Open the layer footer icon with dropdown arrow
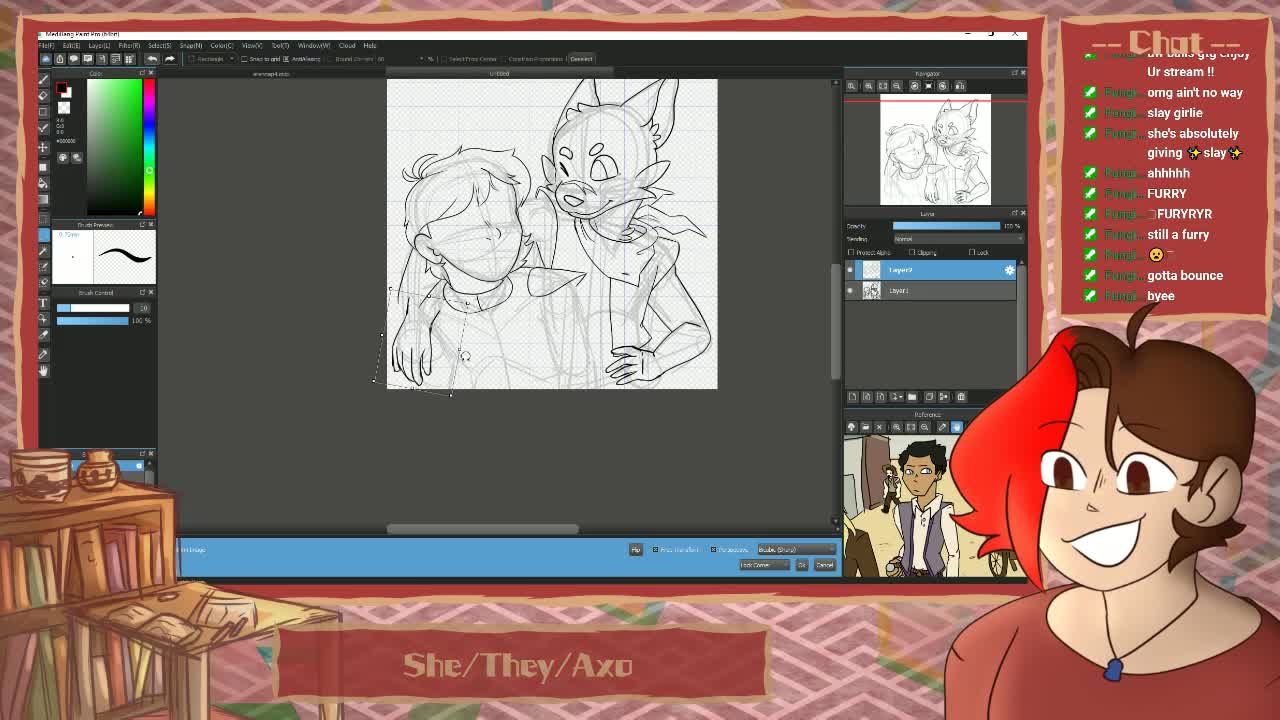The height and width of the screenshot is (720, 1280). point(896,397)
